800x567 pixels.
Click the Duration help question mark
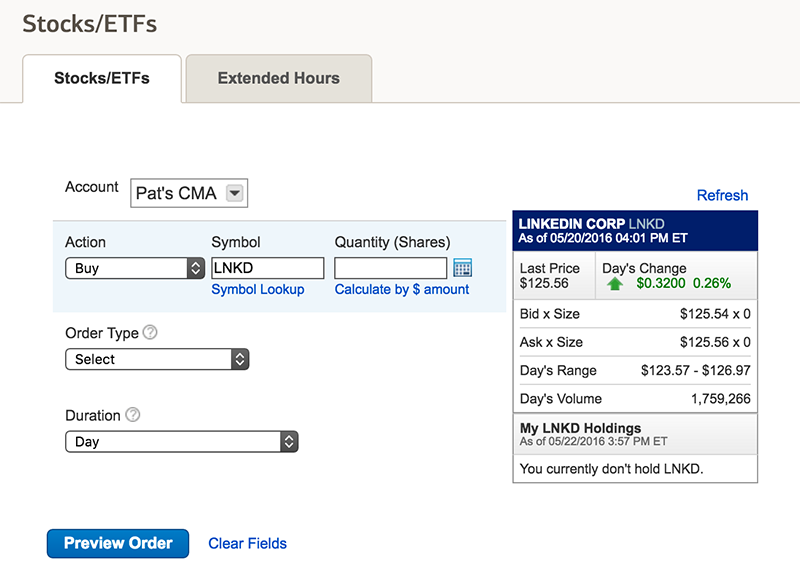133,414
